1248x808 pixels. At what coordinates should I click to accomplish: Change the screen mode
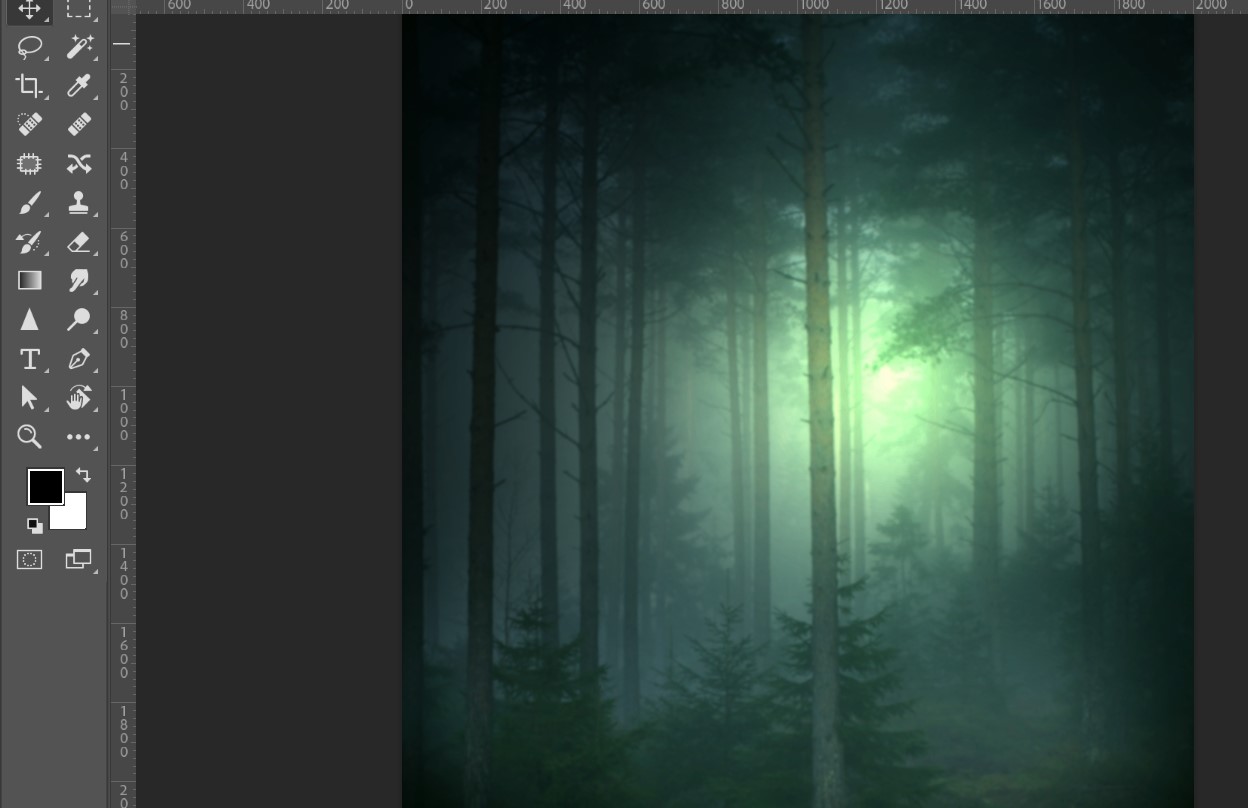coord(78,560)
